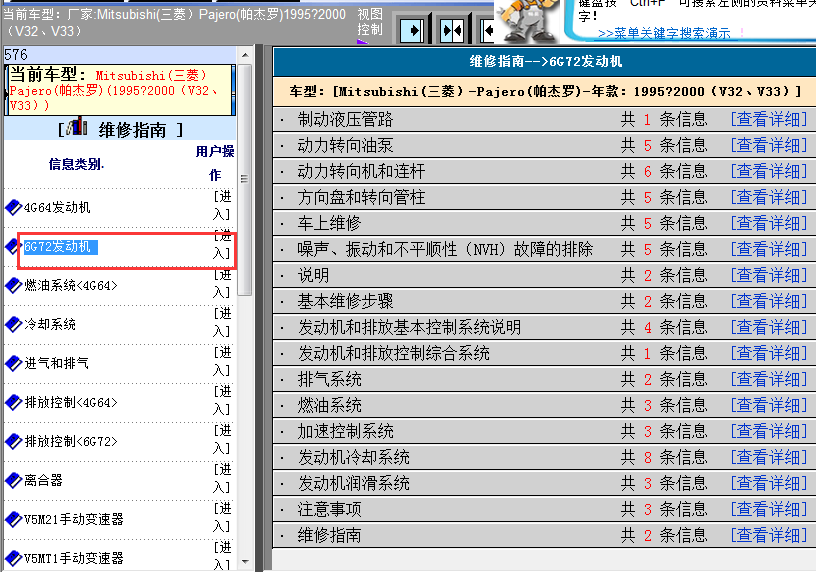Open 查看详细 for 车上维修

(x=769, y=223)
